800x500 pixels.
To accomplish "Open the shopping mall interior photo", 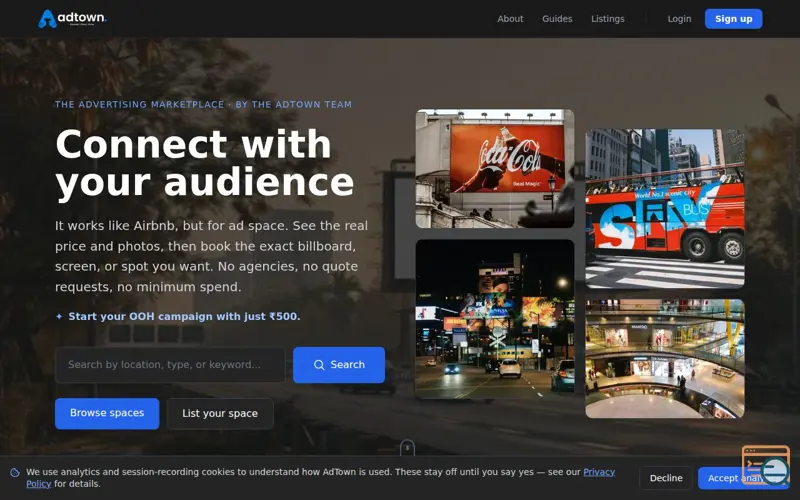I will pos(665,359).
